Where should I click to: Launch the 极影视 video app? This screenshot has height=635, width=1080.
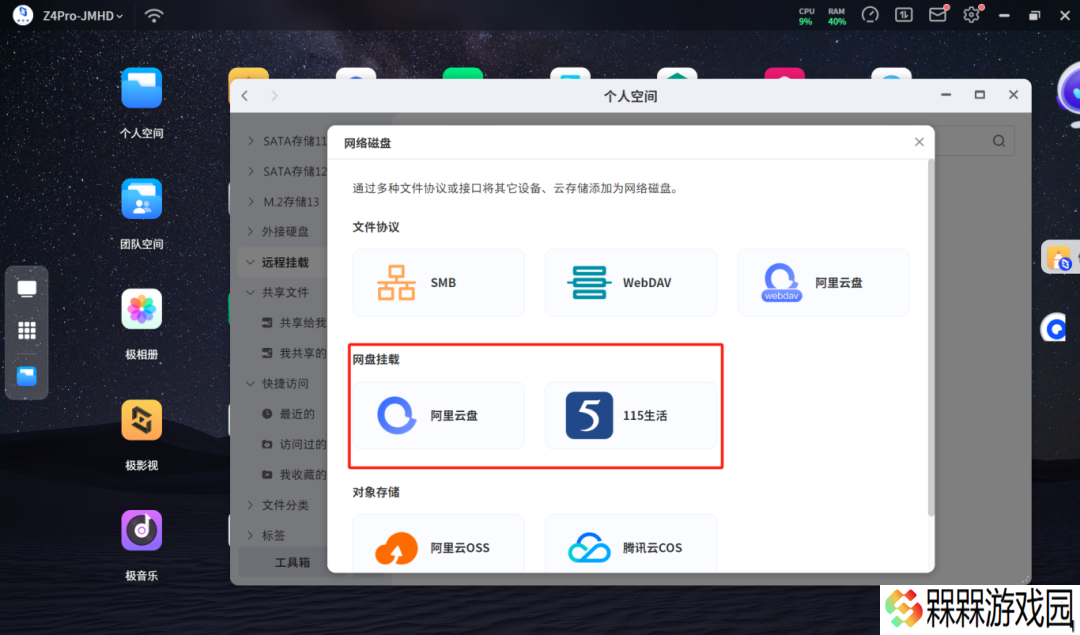(141, 420)
